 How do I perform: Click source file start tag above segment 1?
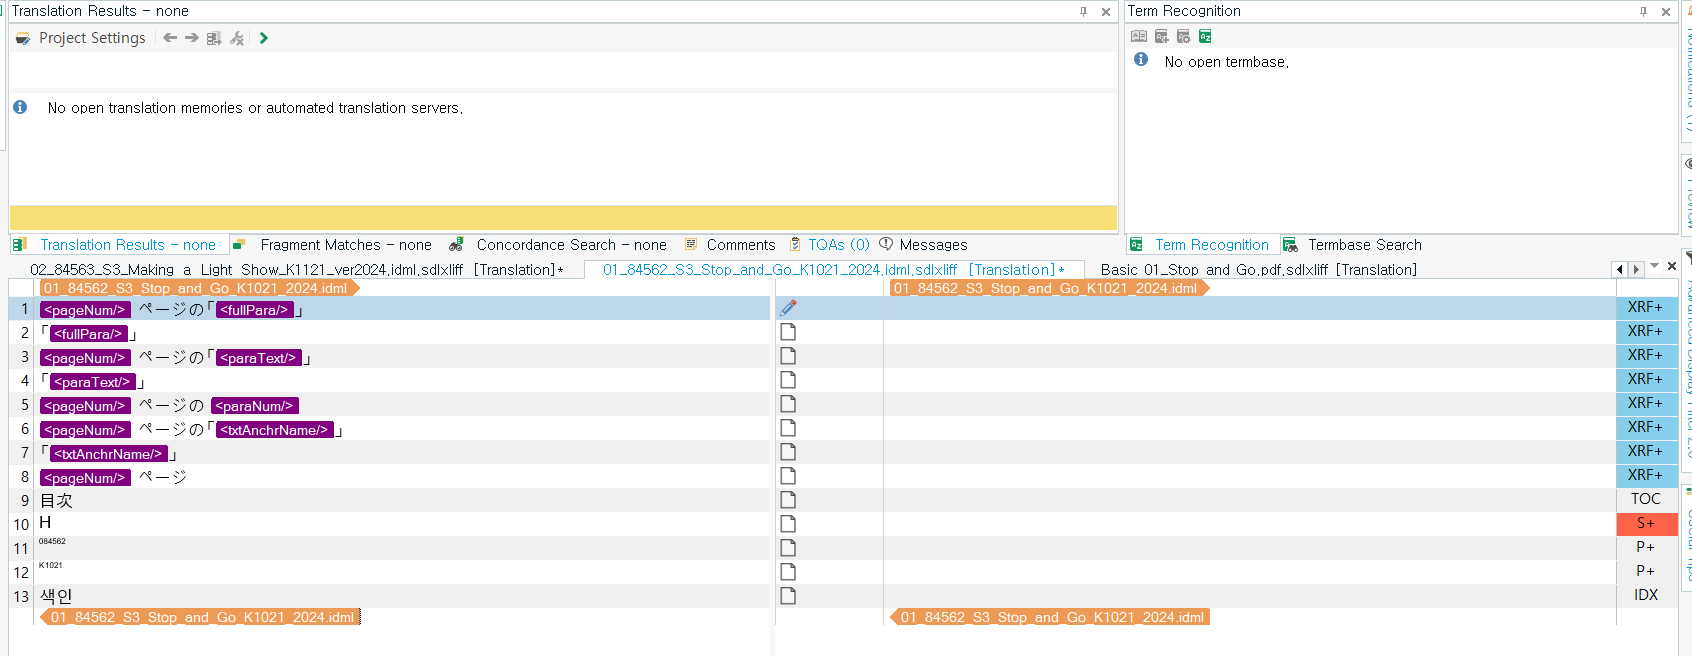(199, 288)
